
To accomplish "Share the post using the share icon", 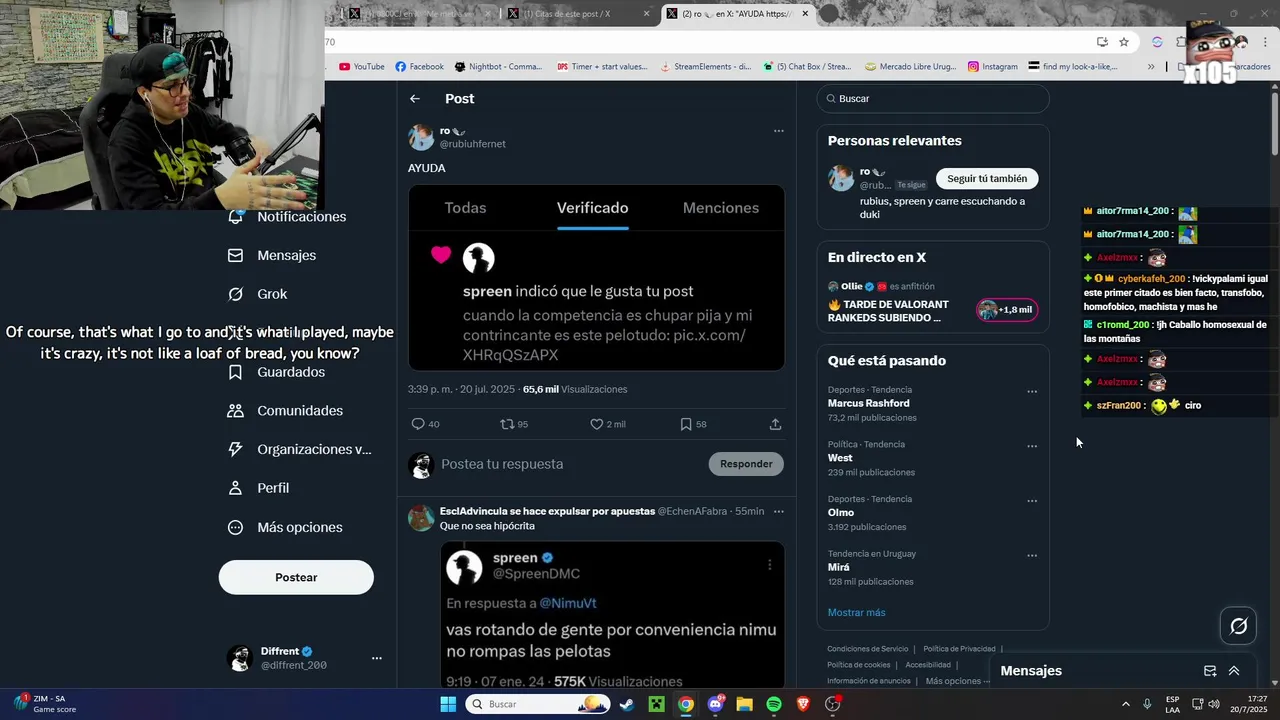I will click(775, 424).
